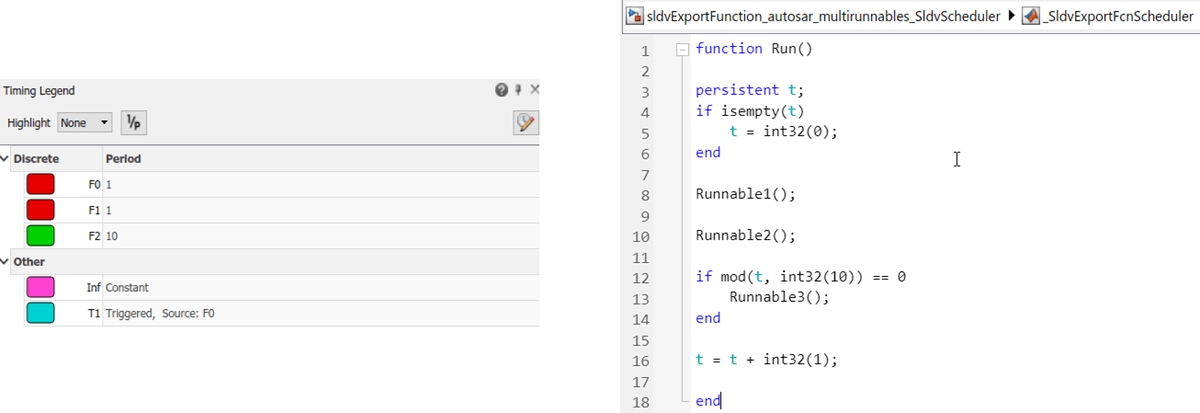Click the 'if mod(t, int32(10)) == 0' line
Image resolution: width=1200 pixels, height=413 pixels.
[800, 276]
